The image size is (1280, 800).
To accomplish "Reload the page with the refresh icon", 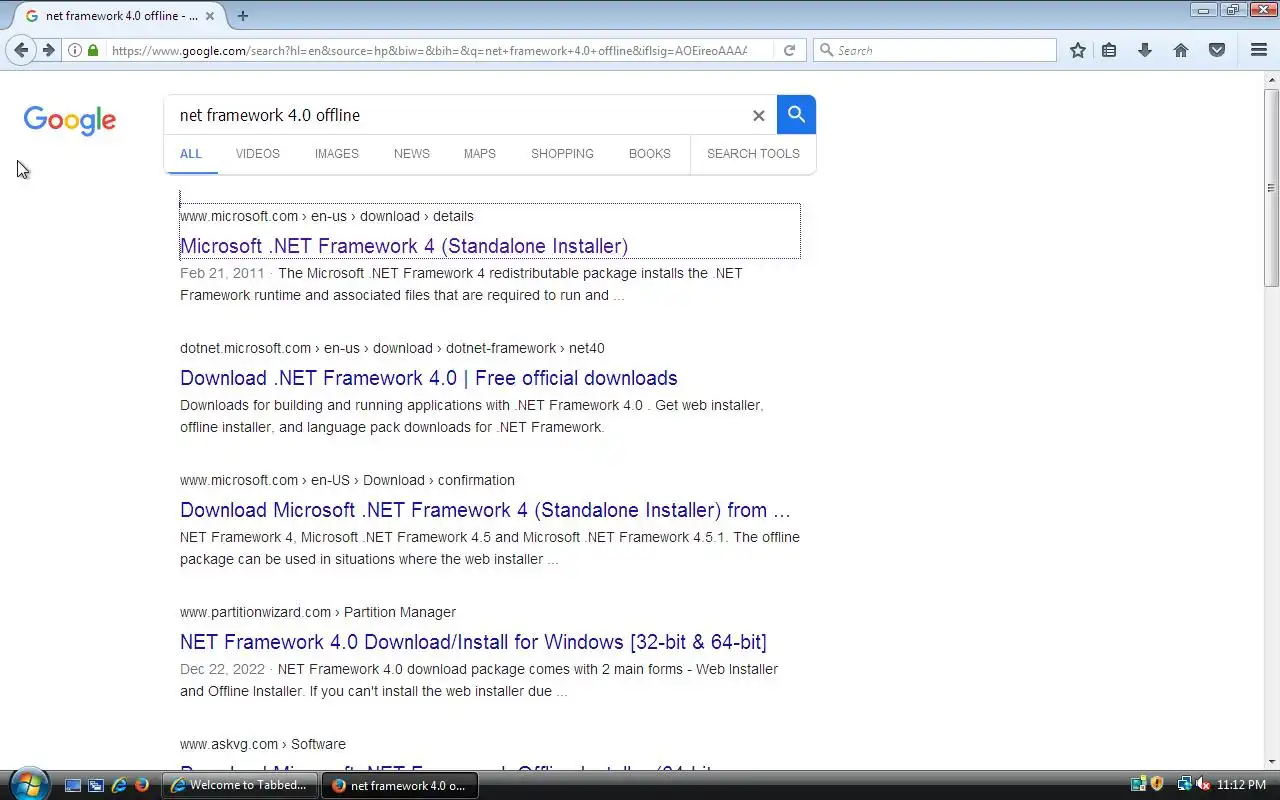I will 789,50.
